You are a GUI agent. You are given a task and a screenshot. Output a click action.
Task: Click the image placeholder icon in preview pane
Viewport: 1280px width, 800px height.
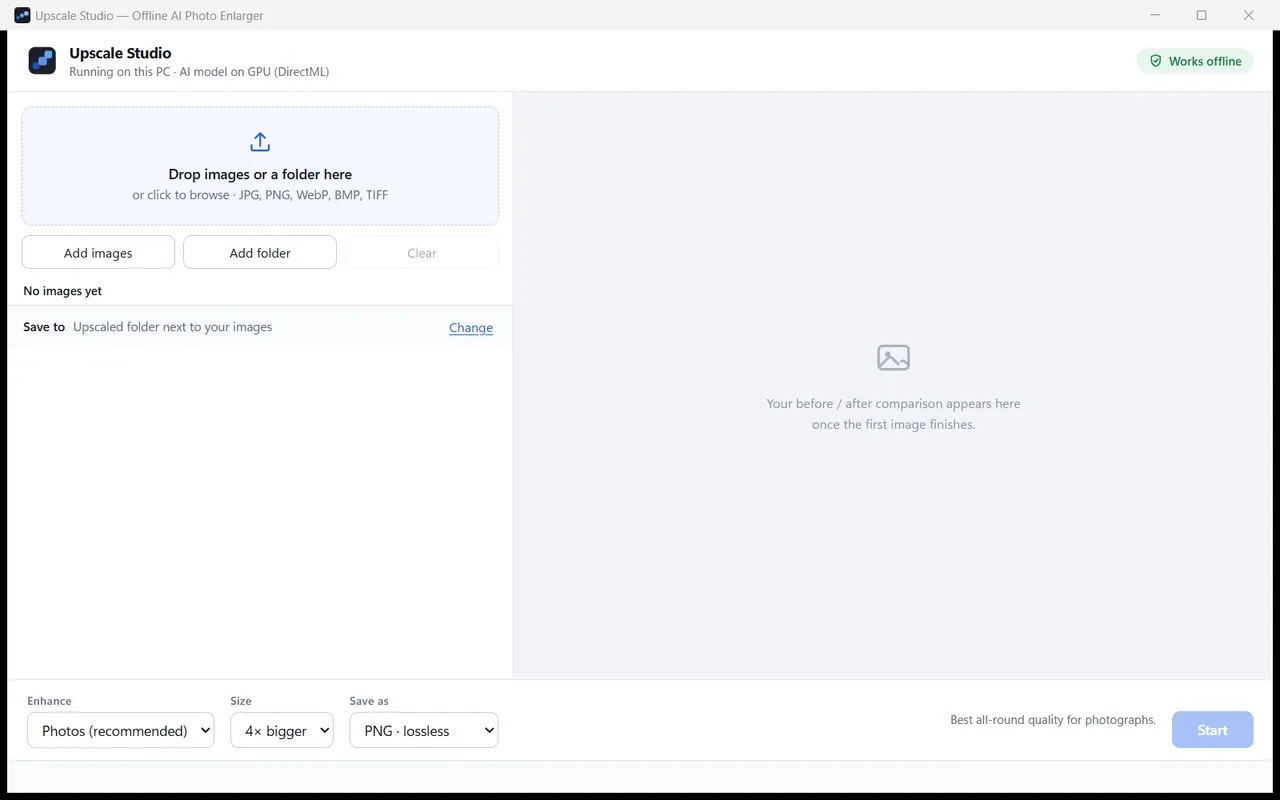893,358
